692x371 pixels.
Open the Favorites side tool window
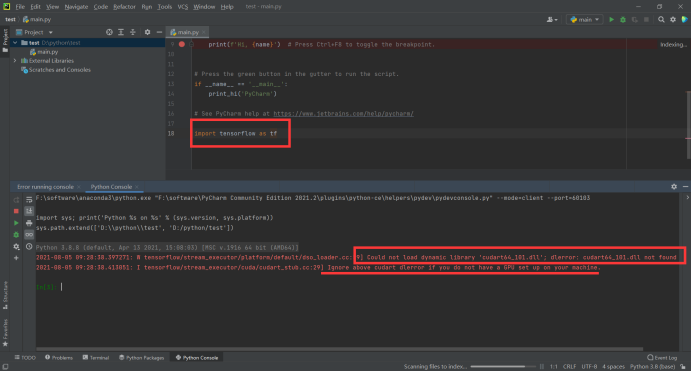(x=5, y=332)
